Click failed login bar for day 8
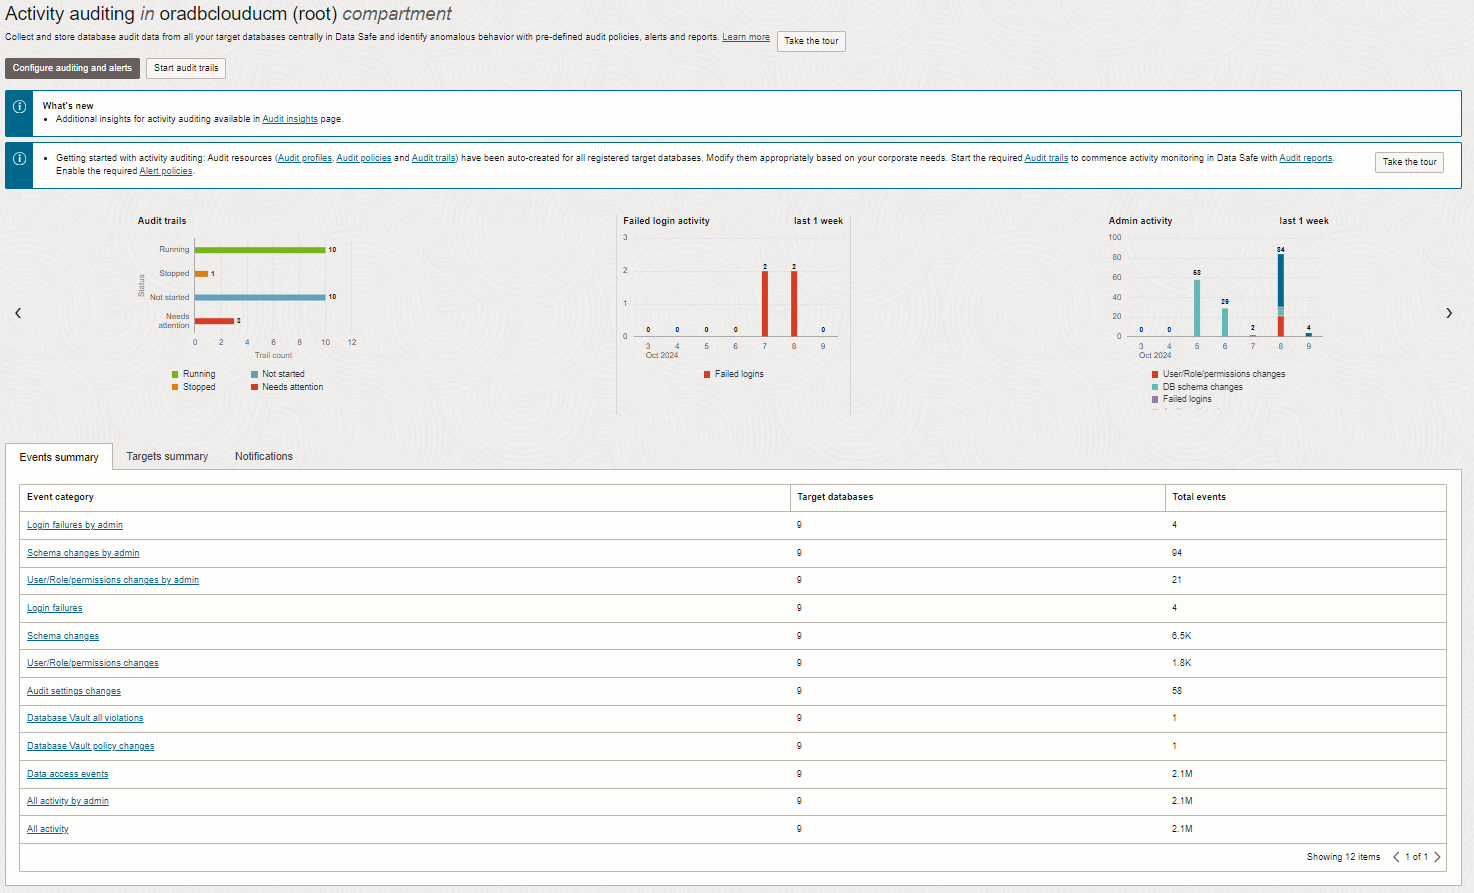The width and height of the screenshot is (1474, 893). 794,303
